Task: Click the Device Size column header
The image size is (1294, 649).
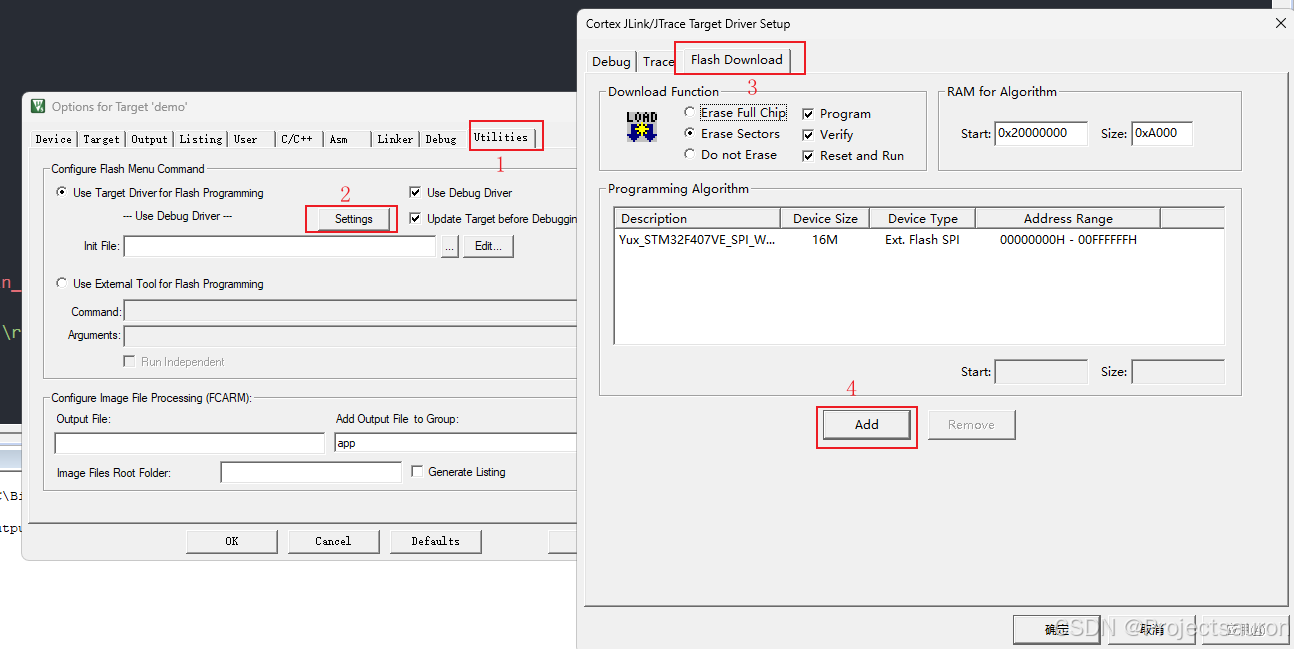Action: [x=824, y=219]
